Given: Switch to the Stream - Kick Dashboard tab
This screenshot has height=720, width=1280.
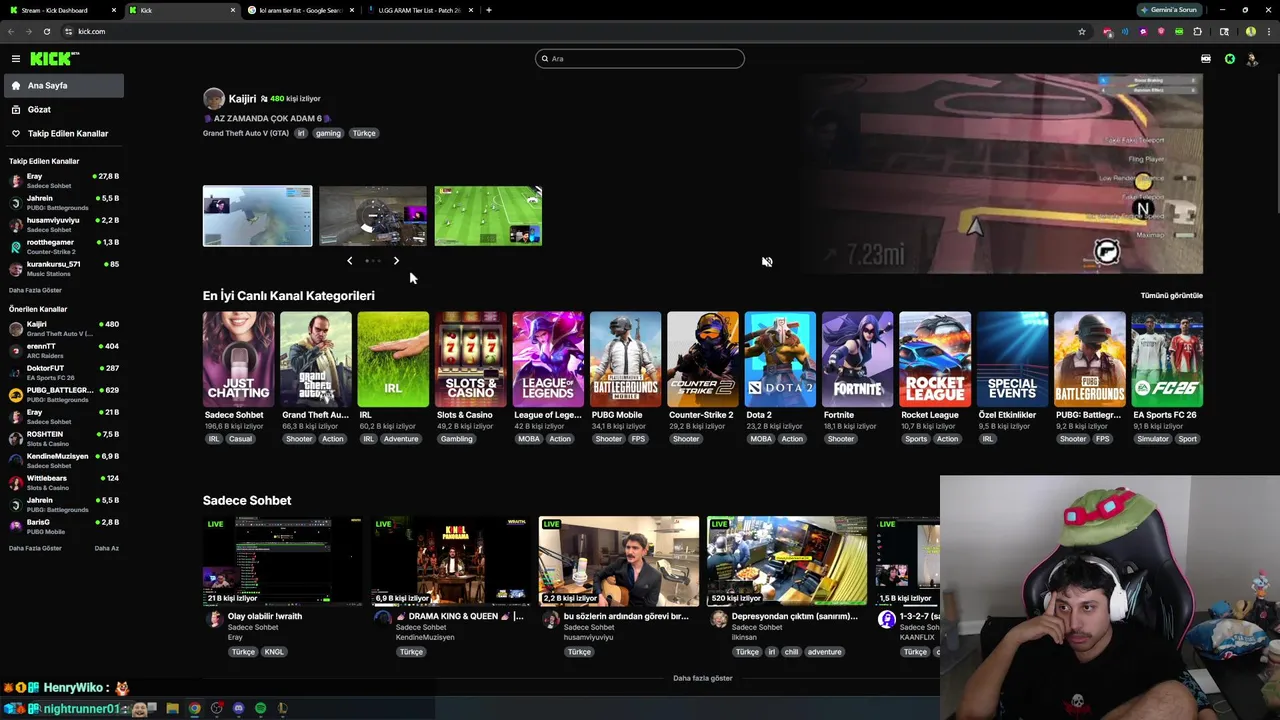Looking at the screenshot, I should click(x=63, y=10).
